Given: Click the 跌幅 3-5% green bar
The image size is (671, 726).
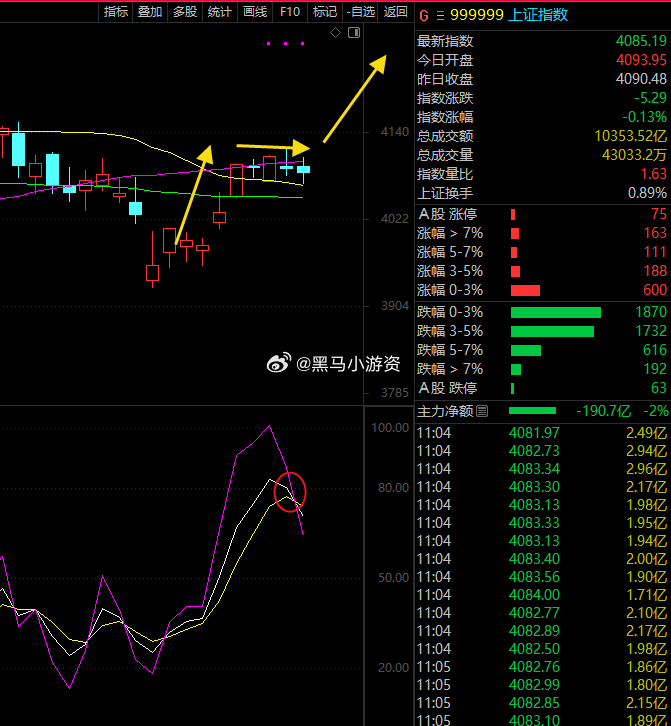Looking at the screenshot, I should (552, 332).
